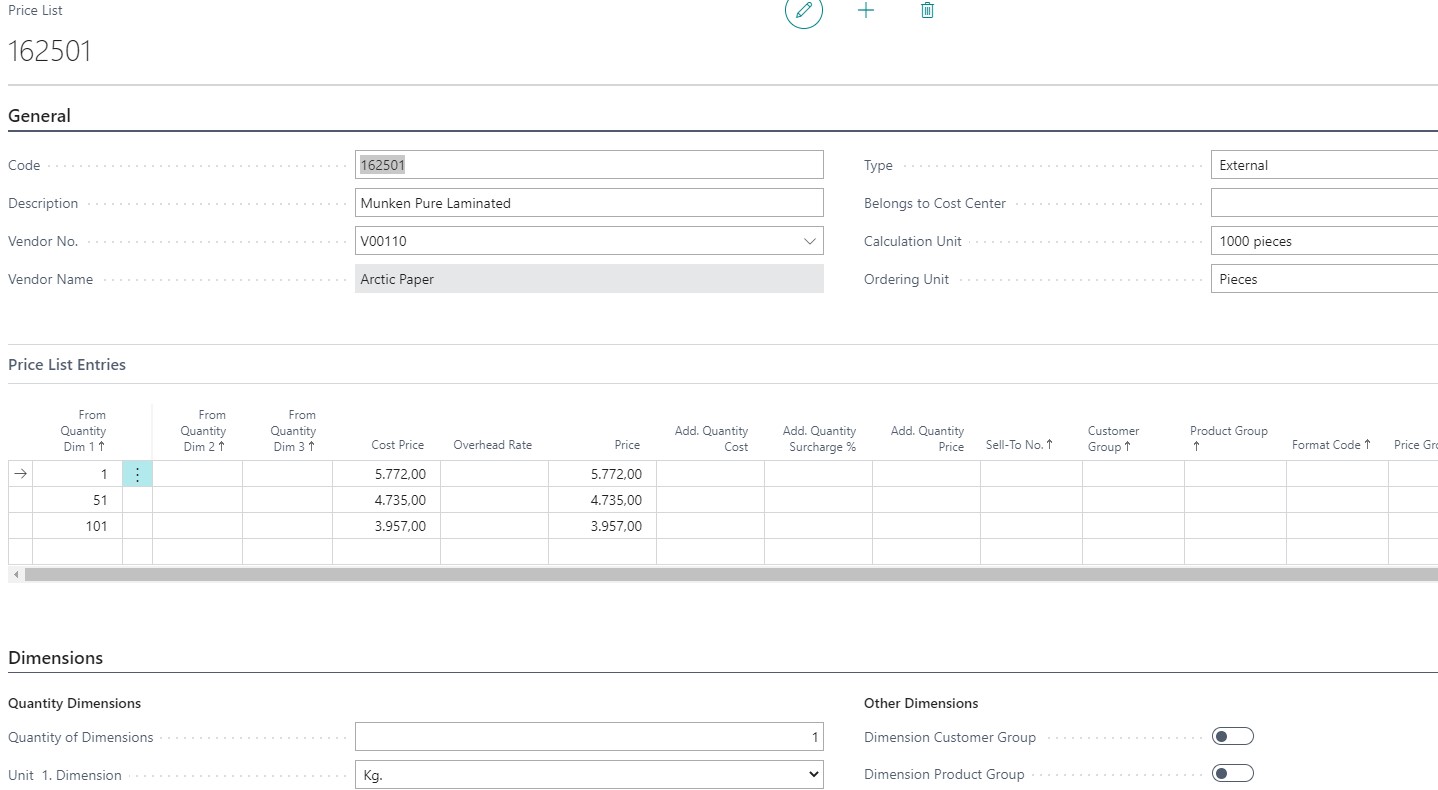Viewport: 1438px width, 790px height.
Task: Open the Ordering Unit dropdown showing Pieces
Action: 1324,279
